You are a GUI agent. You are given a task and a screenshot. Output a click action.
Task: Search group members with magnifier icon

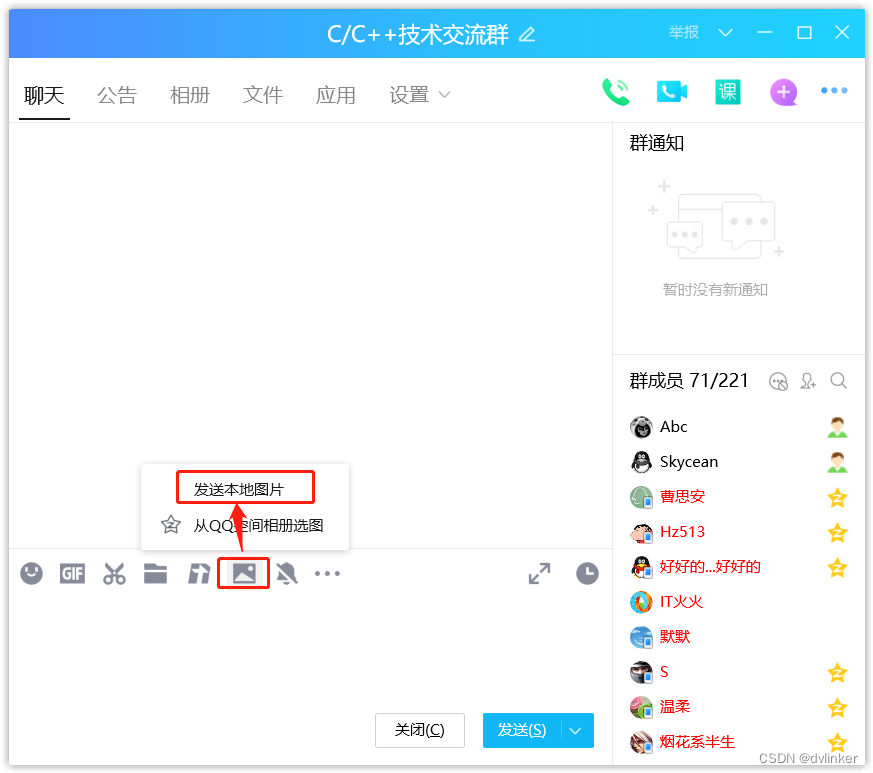pos(839,381)
